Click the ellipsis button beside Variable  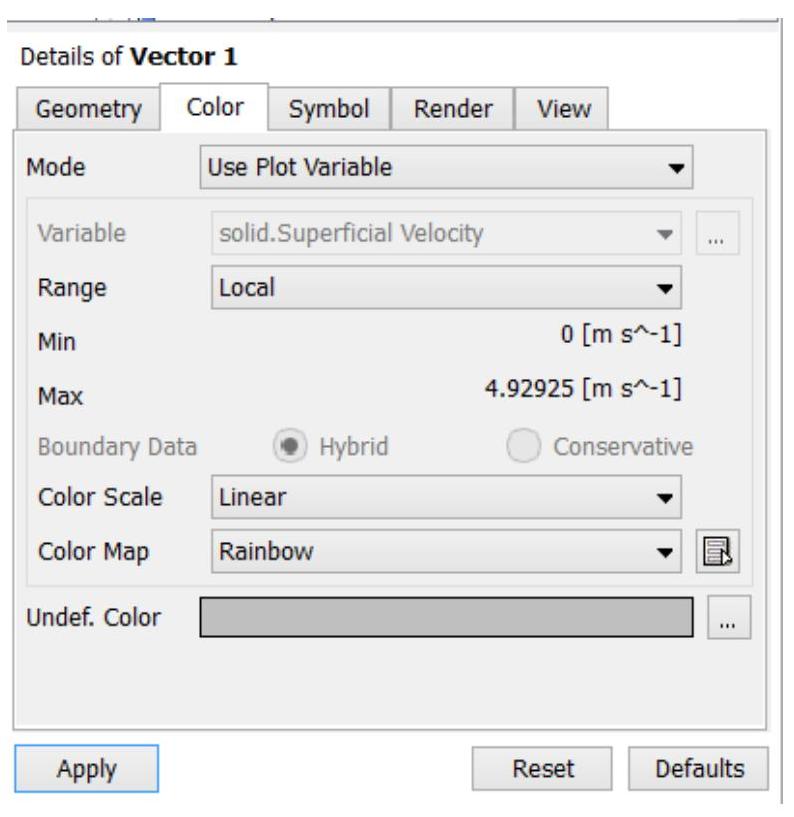coord(717,233)
